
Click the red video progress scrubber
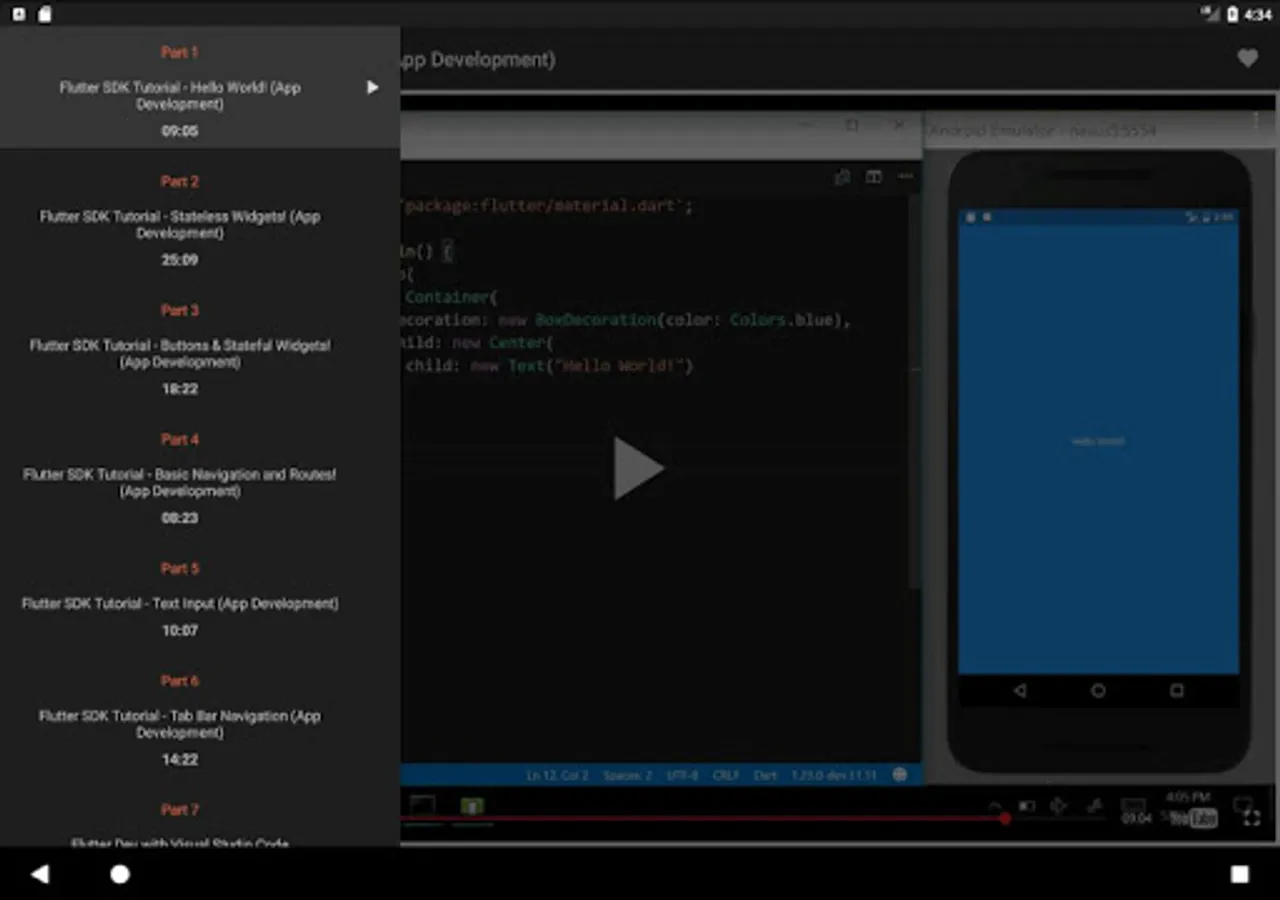coord(1004,818)
